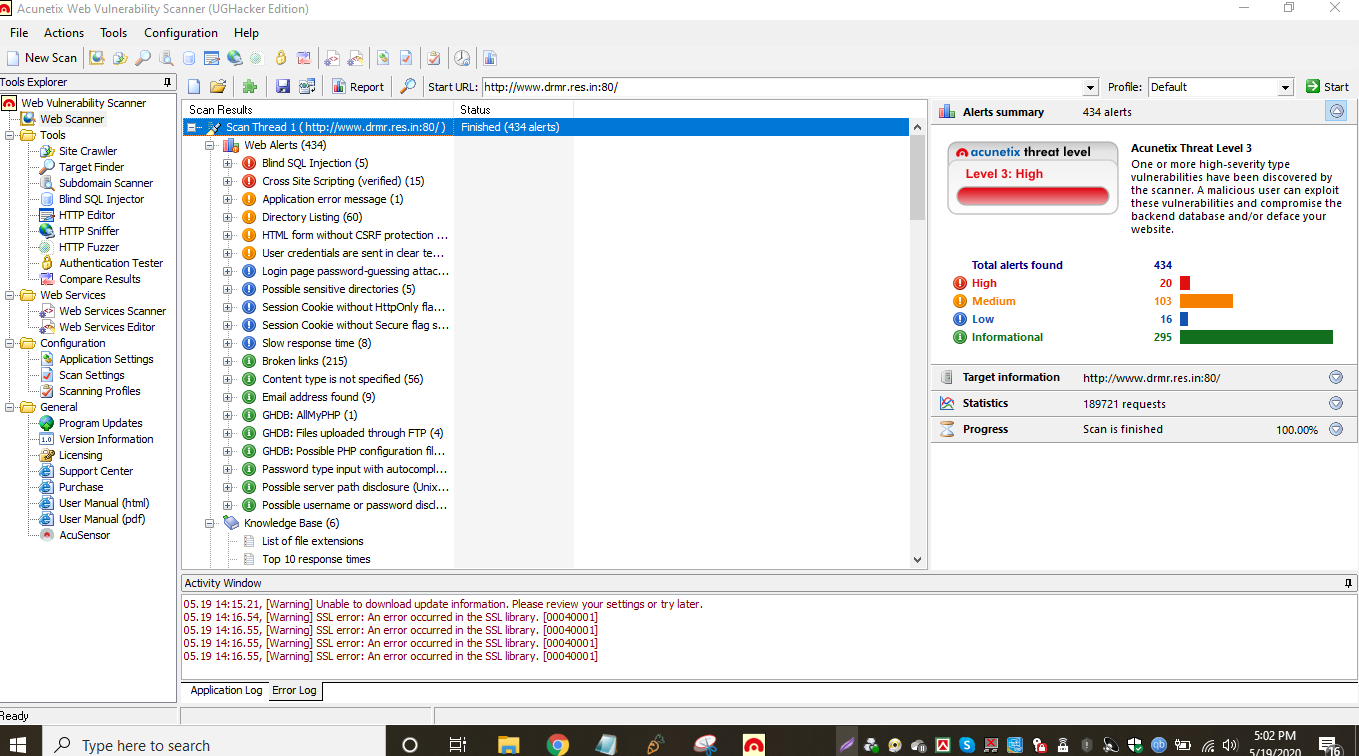The height and width of the screenshot is (756, 1359).
Task: Collapse the Alerts summary panel chevron
Action: [x=1336, y=112]
